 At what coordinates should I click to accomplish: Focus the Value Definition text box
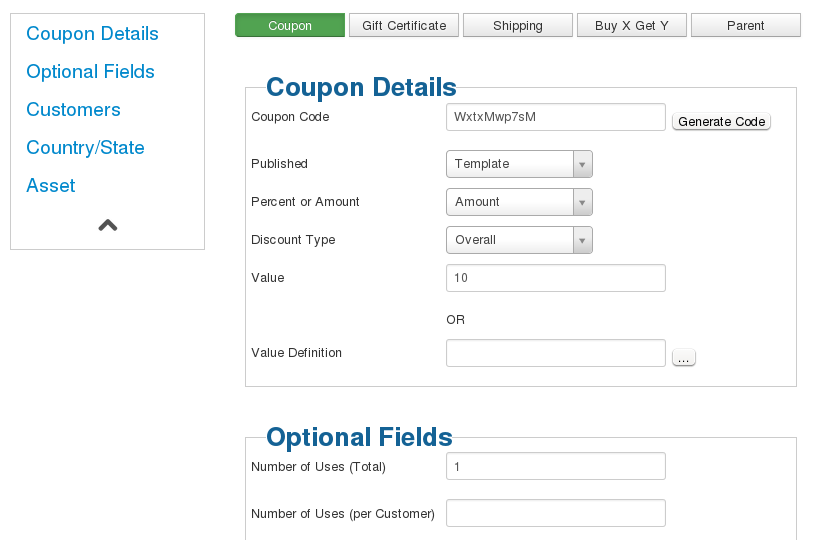click(x=556, y=353)
